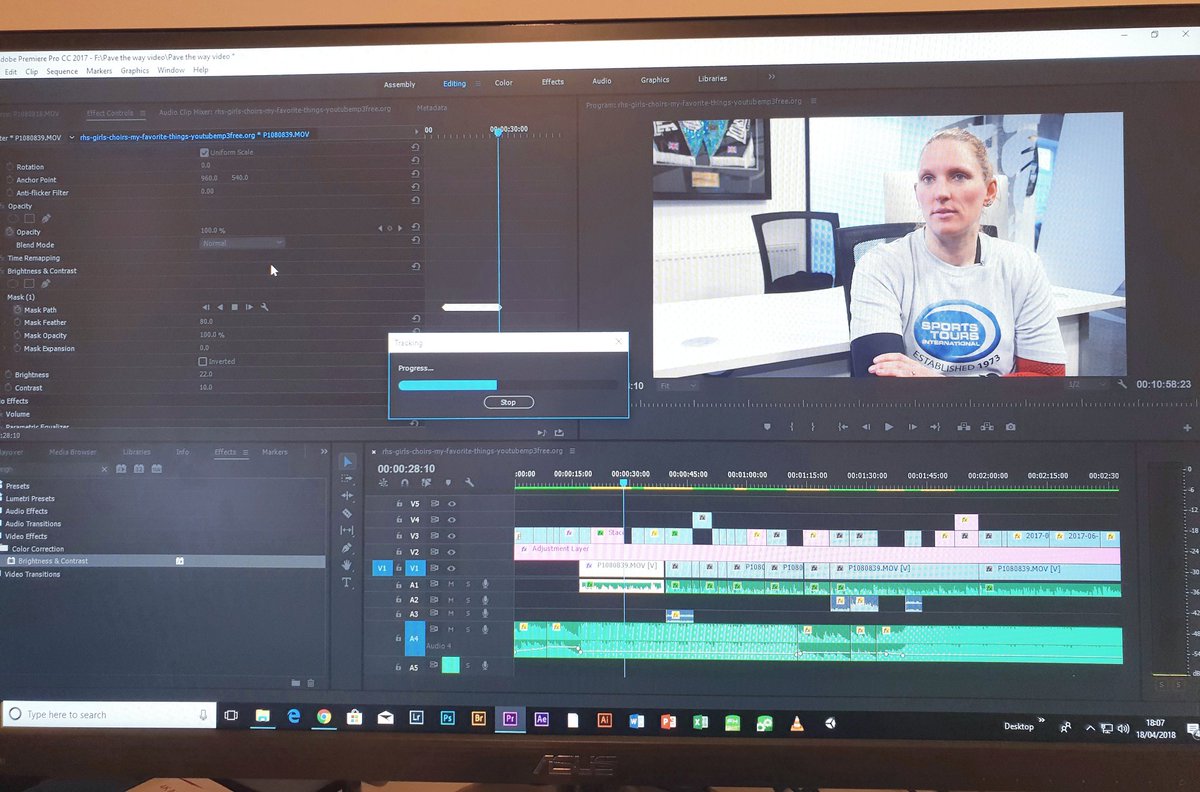Toggle timeline Snap magnet icon
The image size is (1200, 792).
click(x=404, y=482)
